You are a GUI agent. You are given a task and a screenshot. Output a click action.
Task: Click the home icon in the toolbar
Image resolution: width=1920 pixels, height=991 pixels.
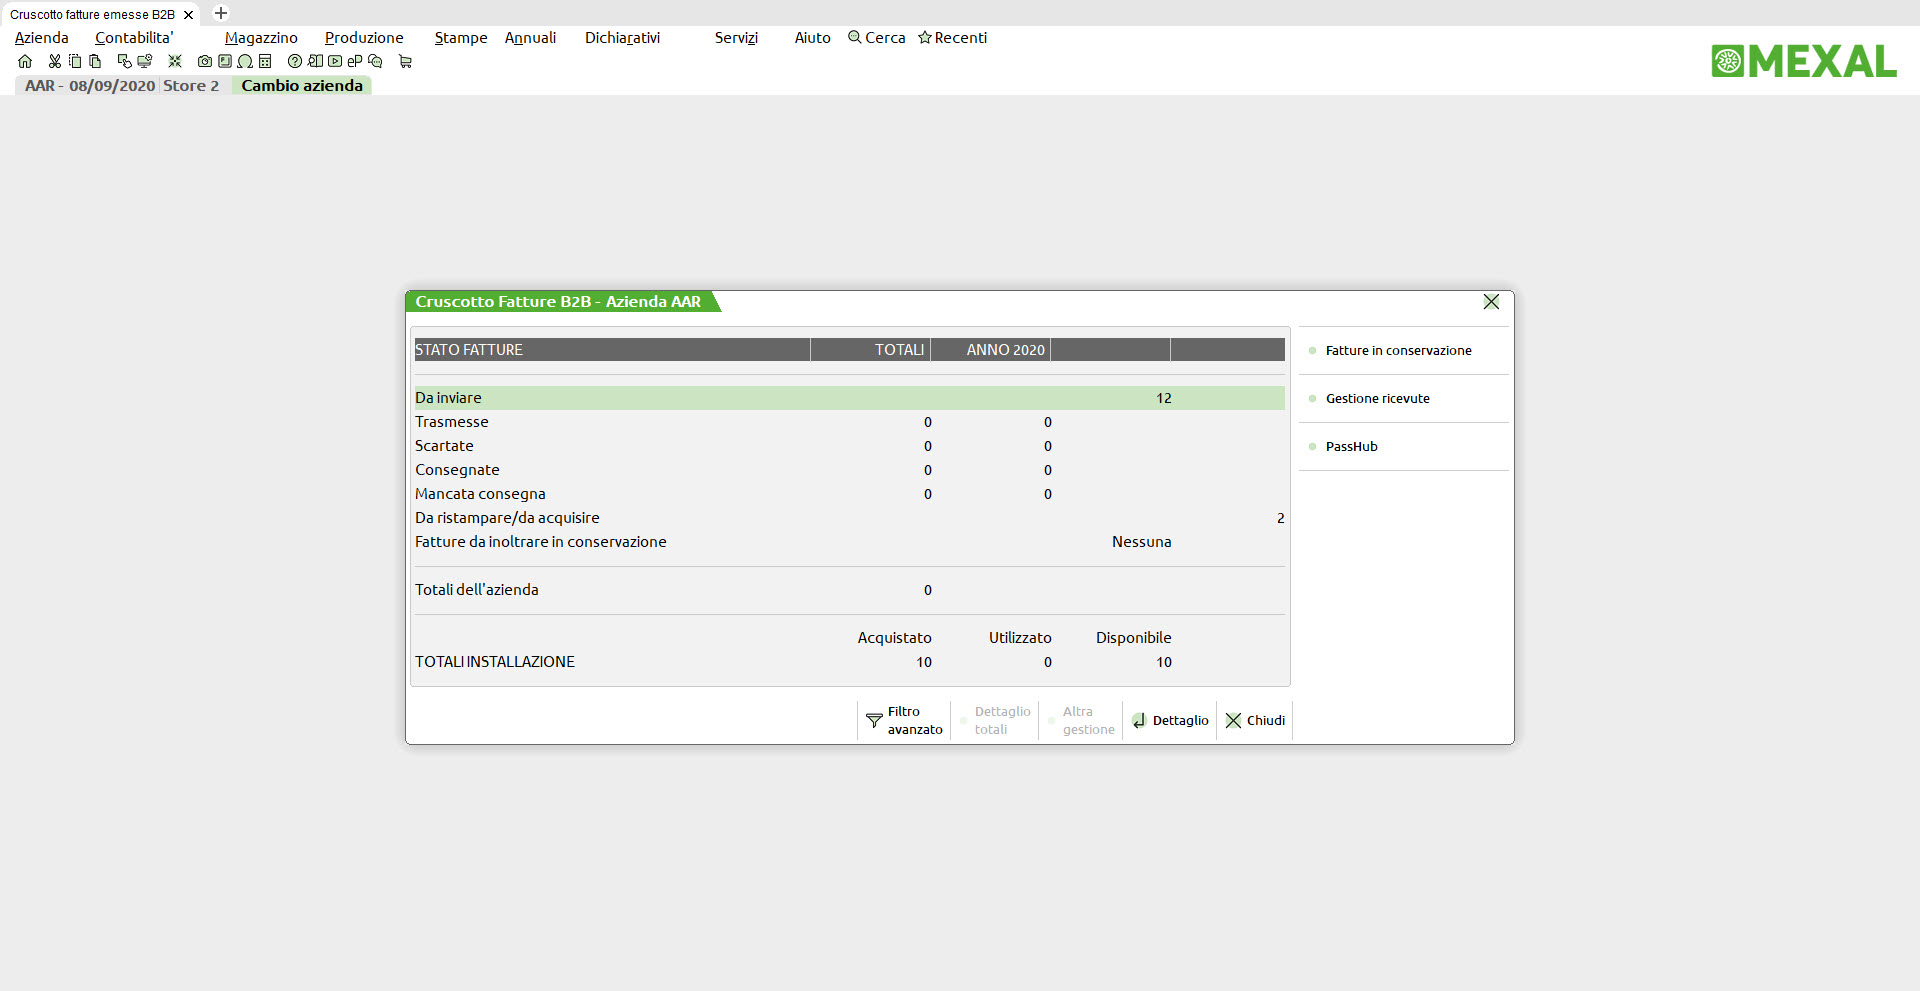point(25,62)
